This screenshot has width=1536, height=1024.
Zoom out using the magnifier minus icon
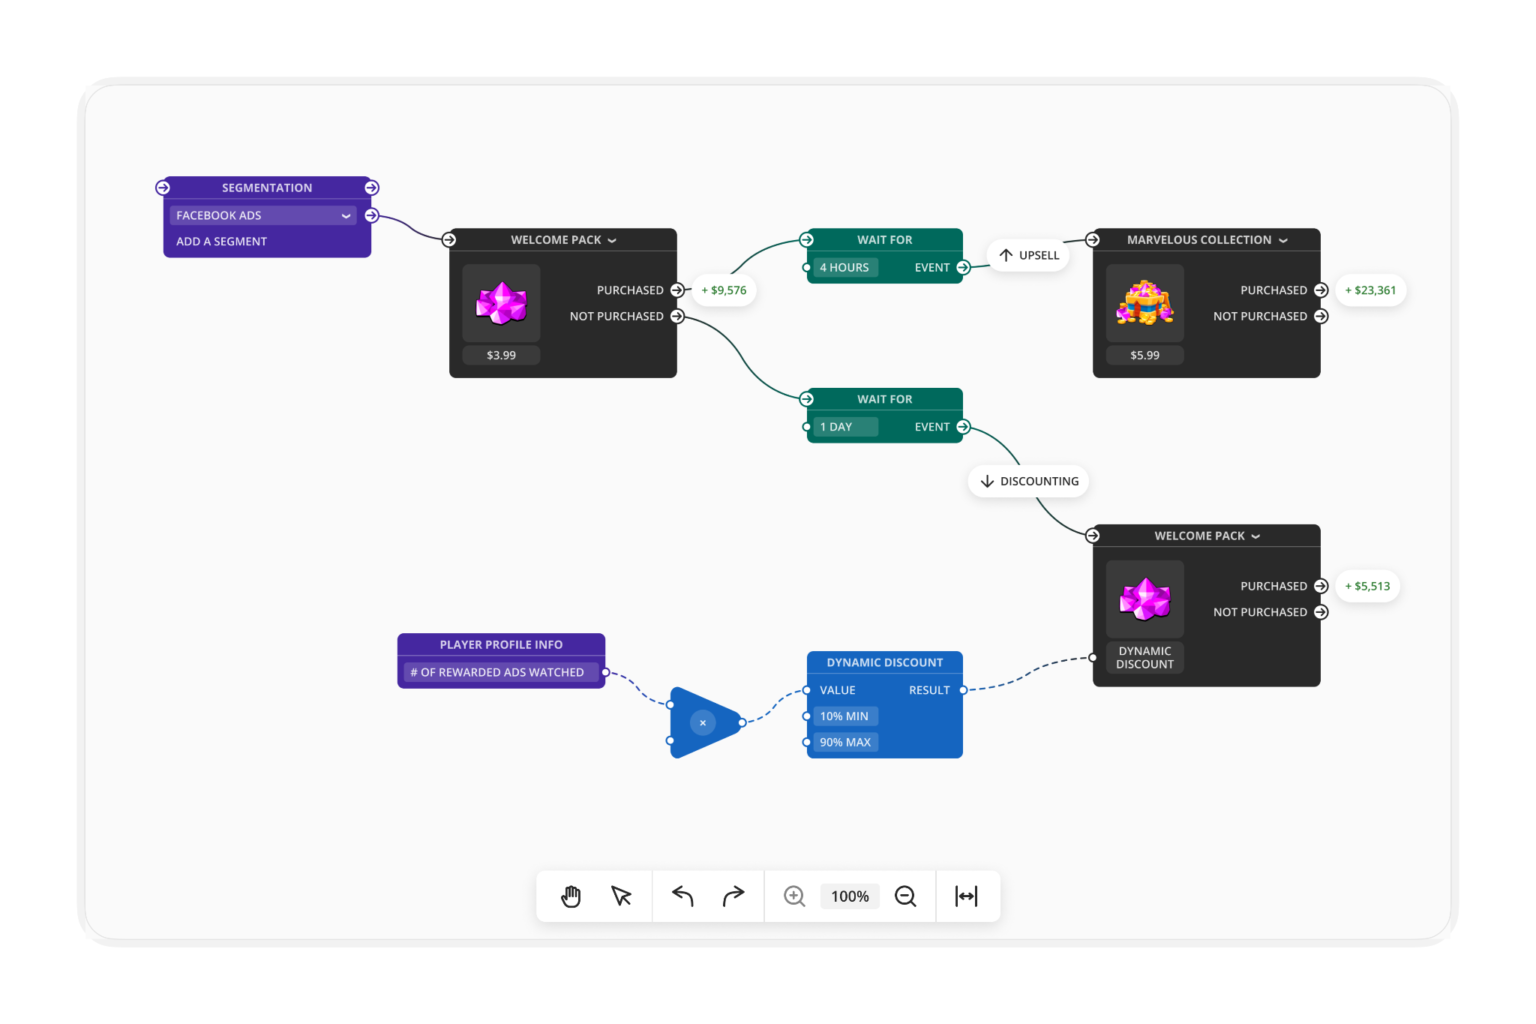[905, 896]
